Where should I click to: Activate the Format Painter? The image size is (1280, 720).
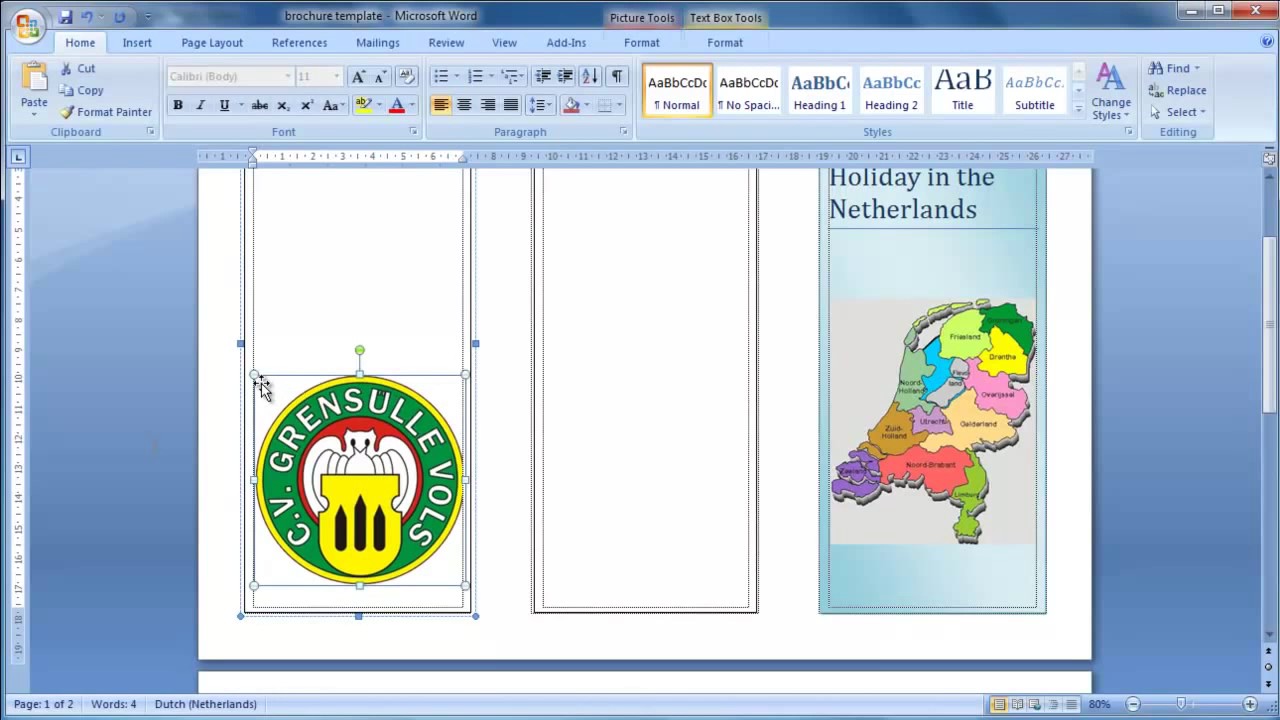(105, 112)
